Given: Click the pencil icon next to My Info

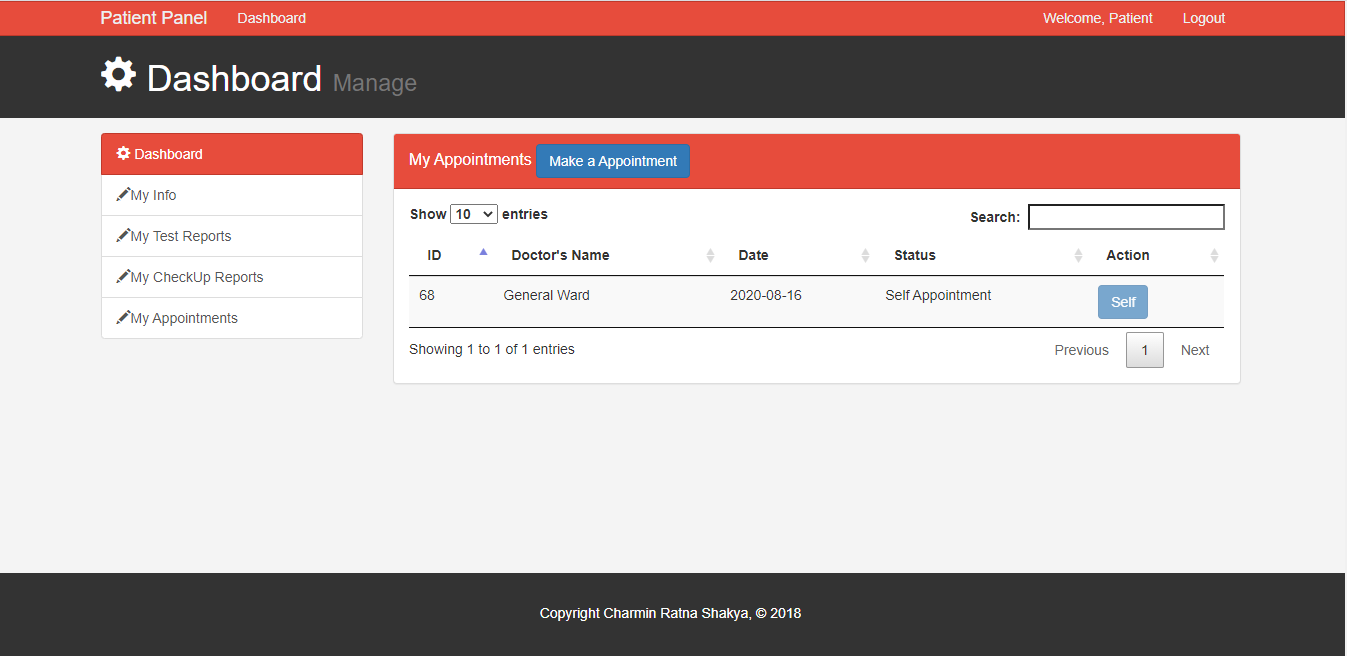Looking at the screenshot, I should pyautogui.click(x=123, y=195).
